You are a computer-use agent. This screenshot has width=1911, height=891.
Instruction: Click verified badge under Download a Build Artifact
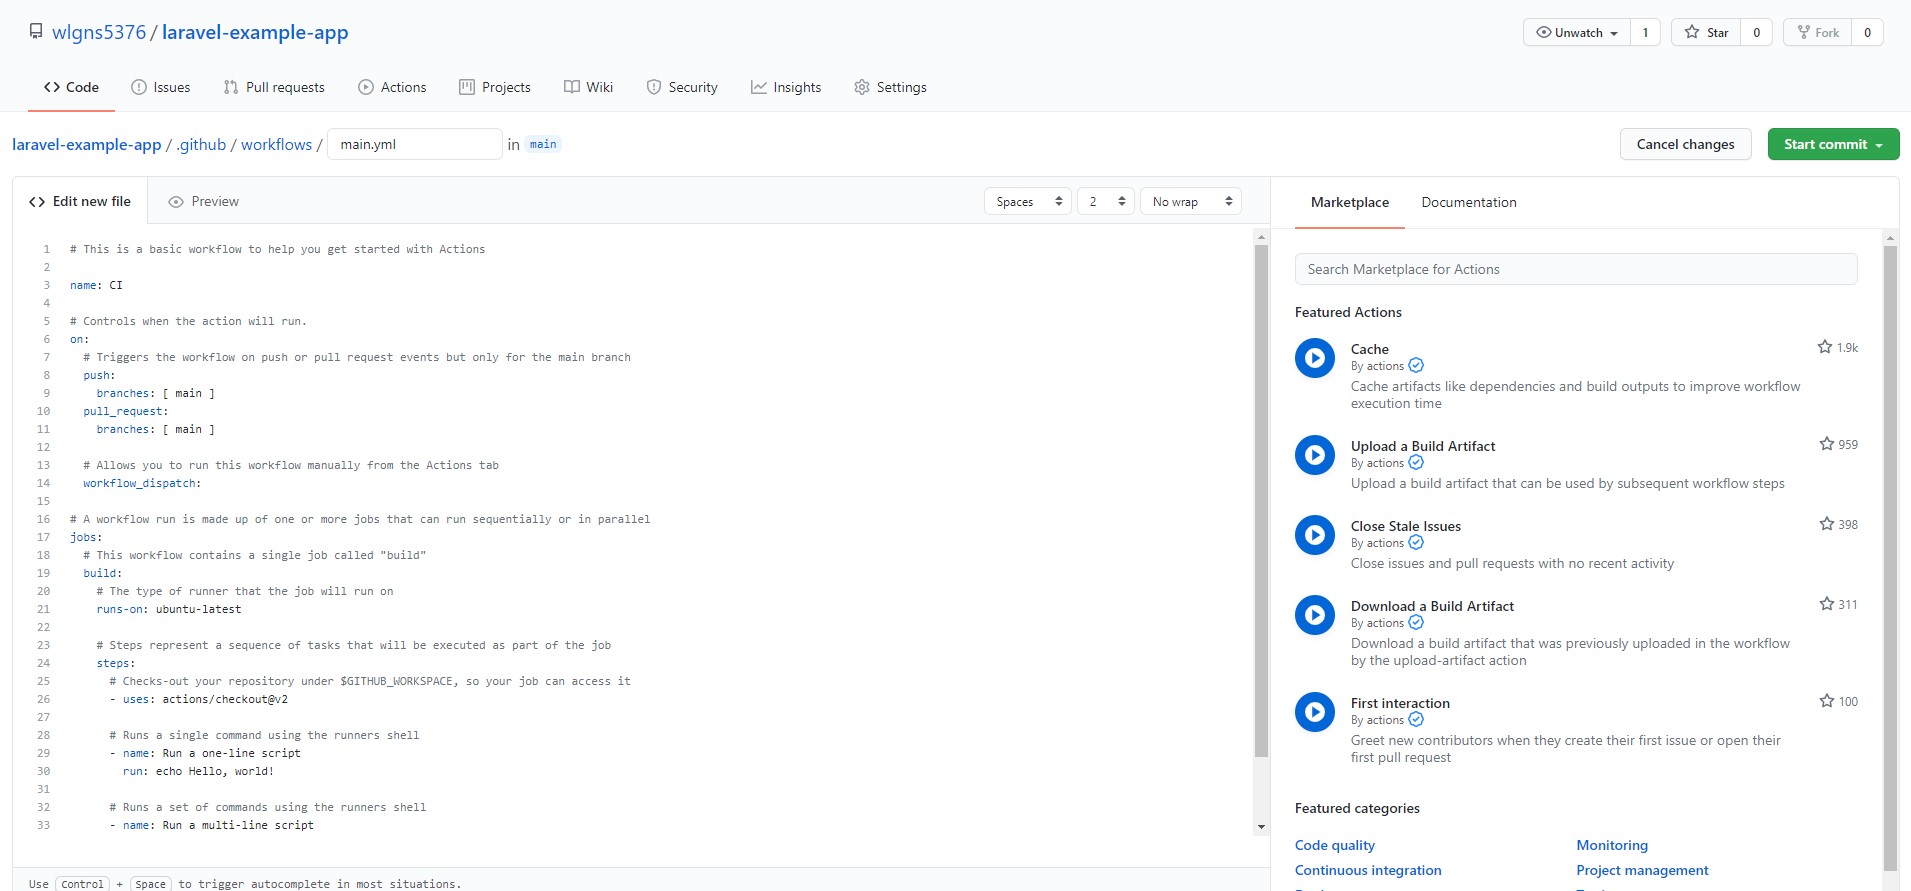1416,623
